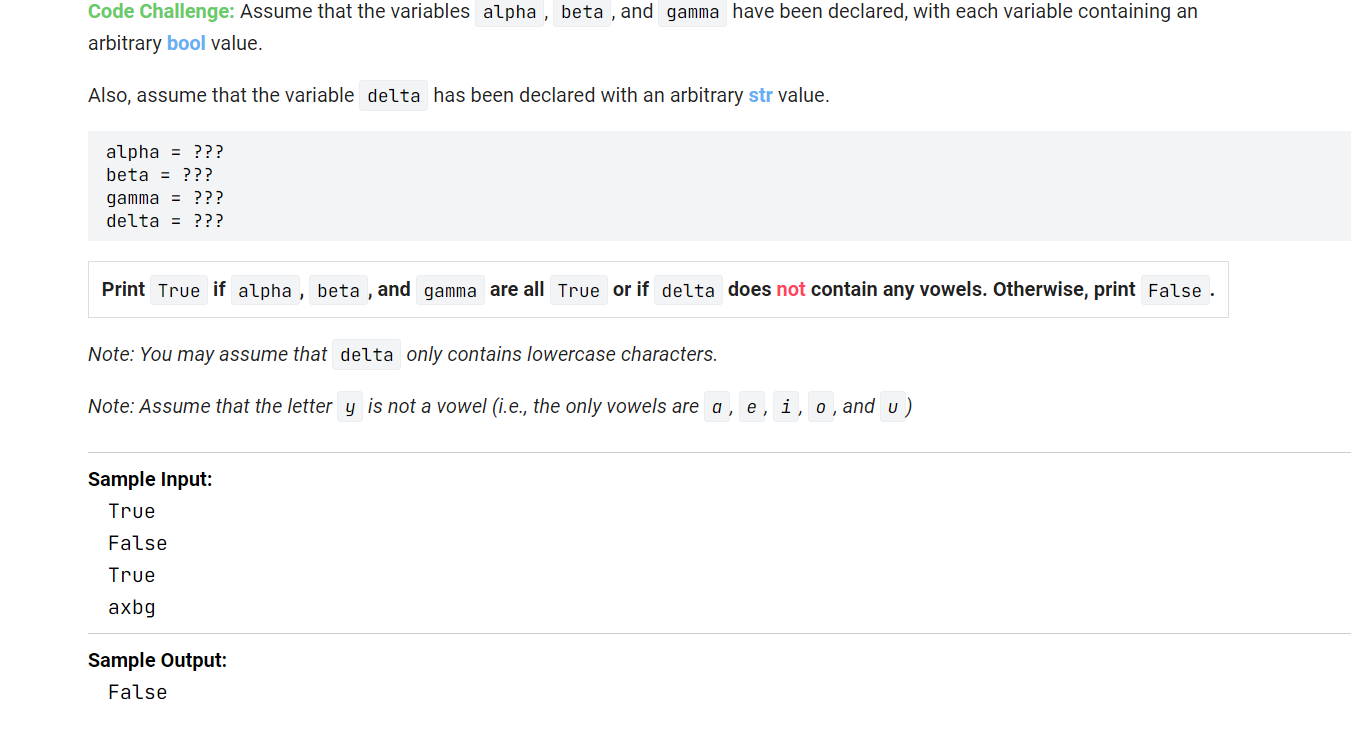Select the gamma inline code token
Image resolution: width=1351 pixels, height=740 pixels.
tap(693, 12)
